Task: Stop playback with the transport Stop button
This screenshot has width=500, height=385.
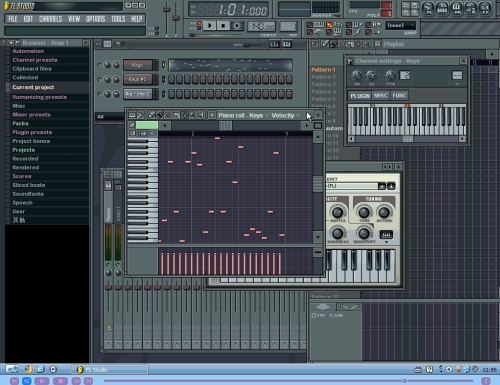Action: [x=223, y=25]
